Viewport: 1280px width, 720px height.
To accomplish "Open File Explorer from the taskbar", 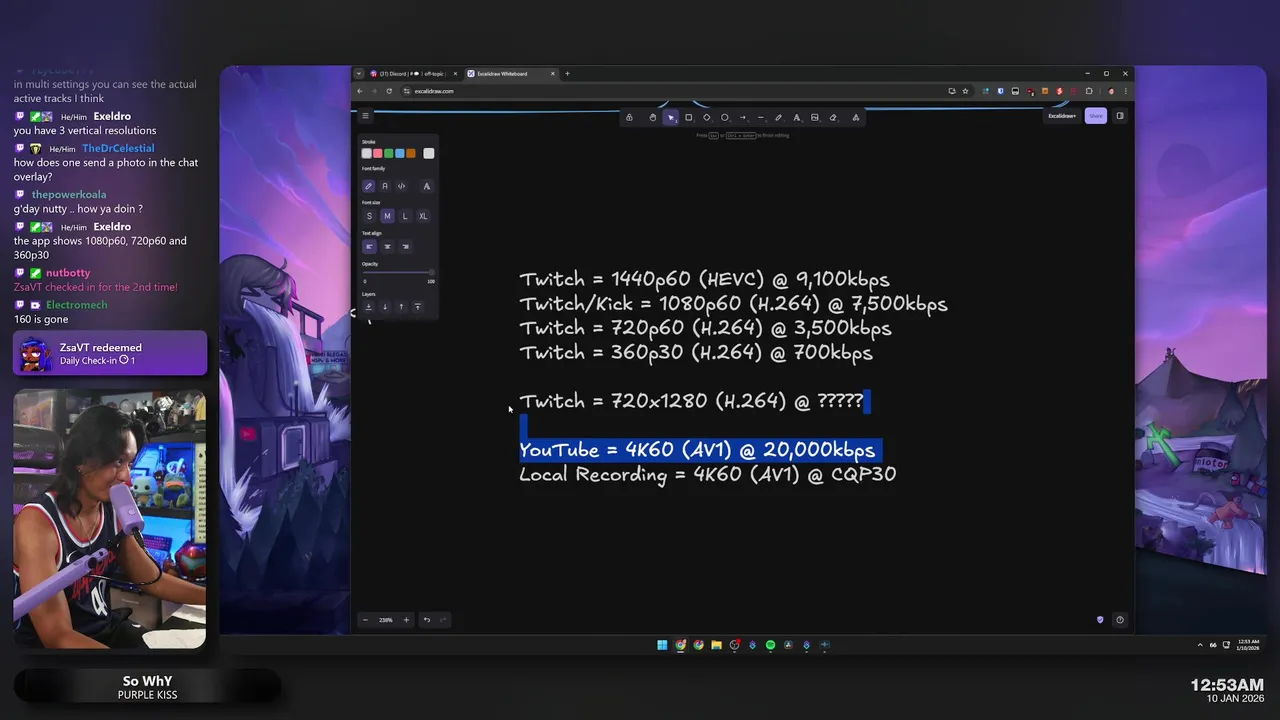I will coord(716,645).
